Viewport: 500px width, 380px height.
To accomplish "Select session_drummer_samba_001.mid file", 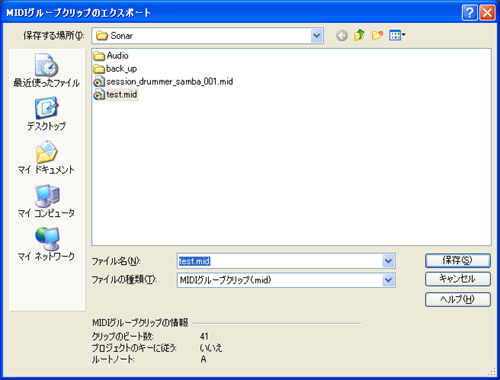I will point(163,82).
